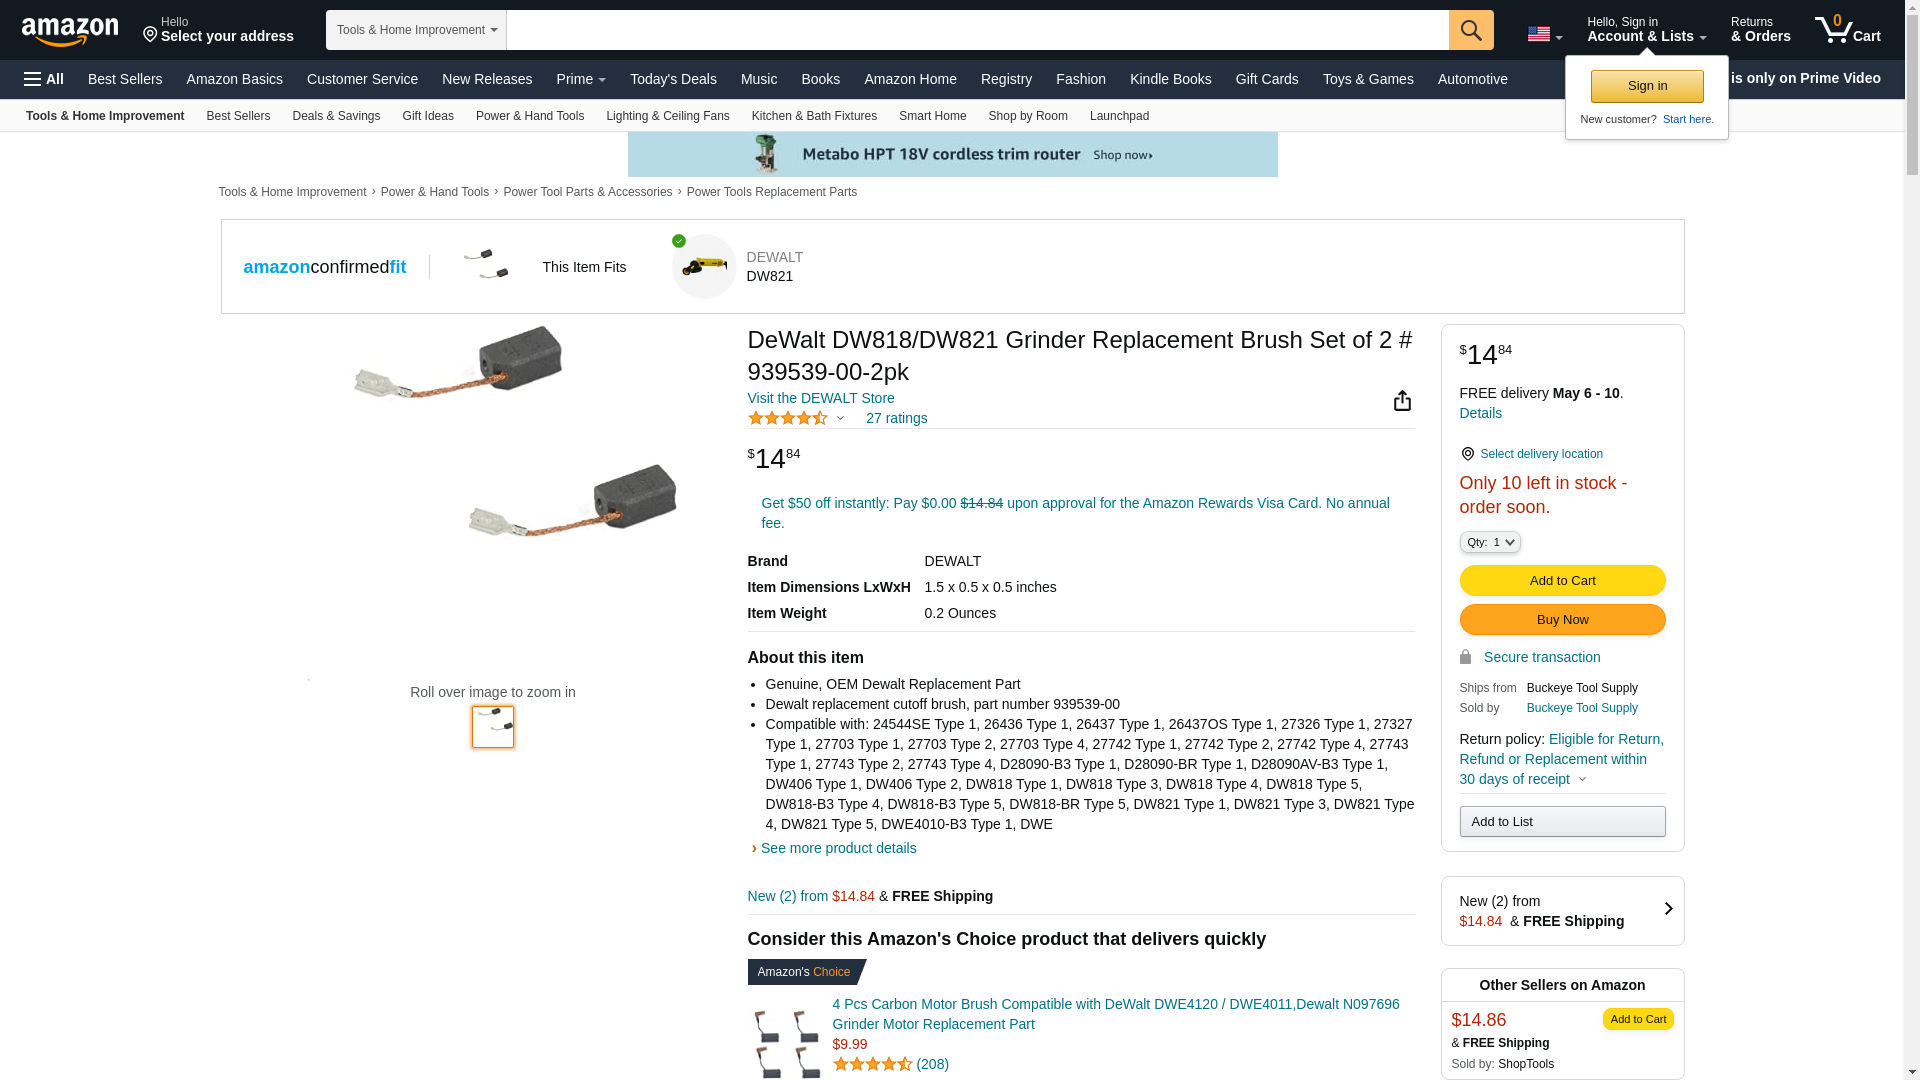Click the delivery location pin icon

click(x=1467, y=454)
